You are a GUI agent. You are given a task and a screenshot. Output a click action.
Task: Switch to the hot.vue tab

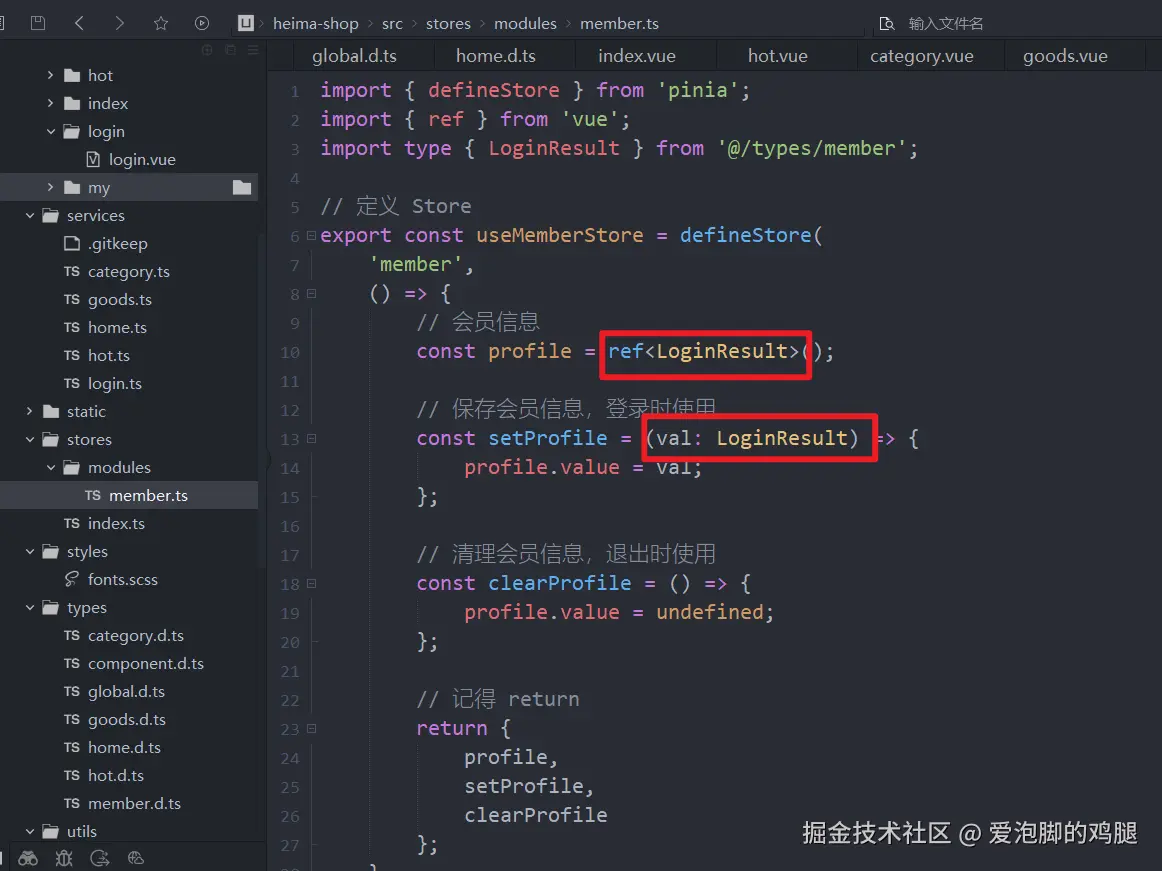(777, 56)
